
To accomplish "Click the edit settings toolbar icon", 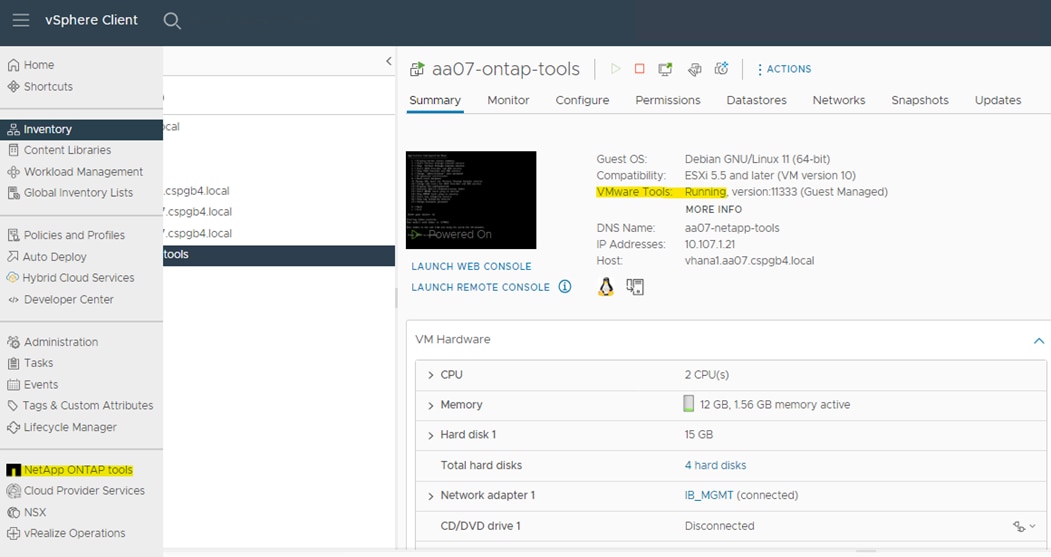I will click(x=694, y=68).
